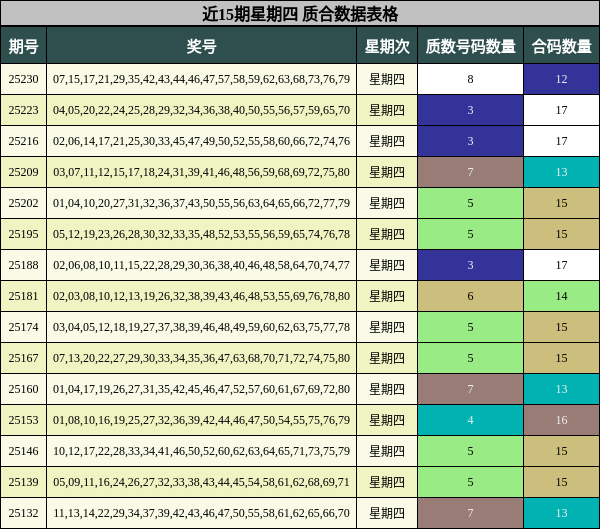Select the winning numbers for issue 25195
This screenshot has height=529, width=600.
click(201, 234)
